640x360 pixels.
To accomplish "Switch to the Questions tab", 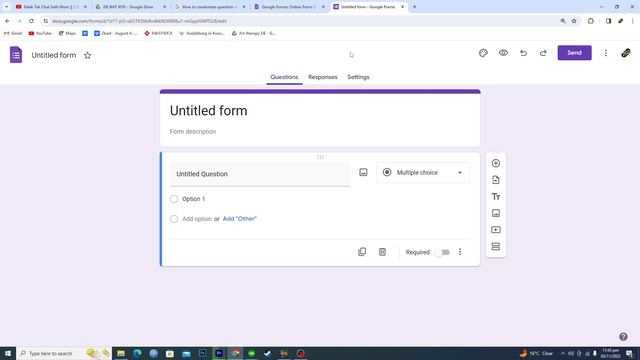I will [x=284, y=77].
